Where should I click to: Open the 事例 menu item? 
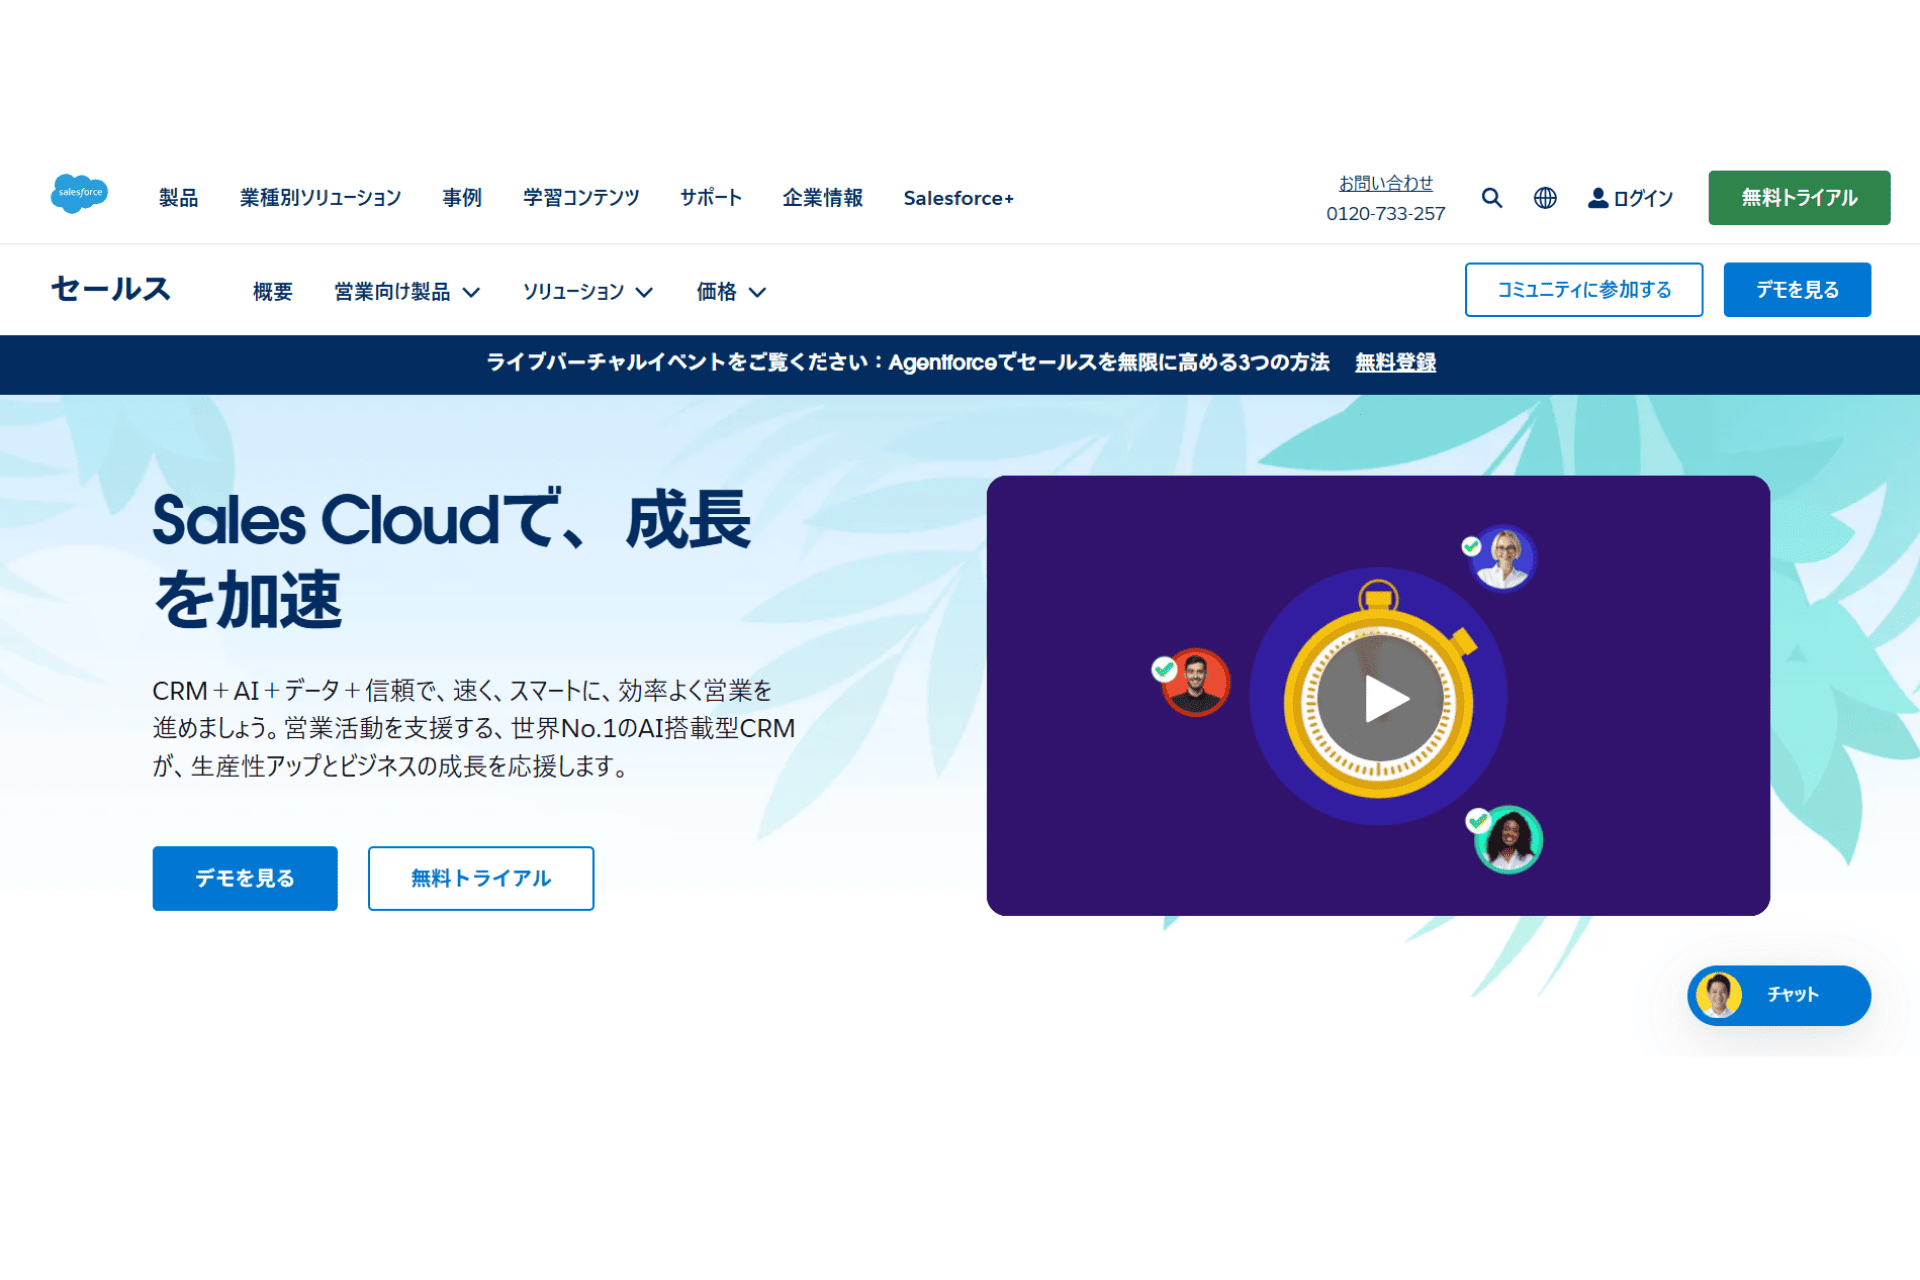462,198
